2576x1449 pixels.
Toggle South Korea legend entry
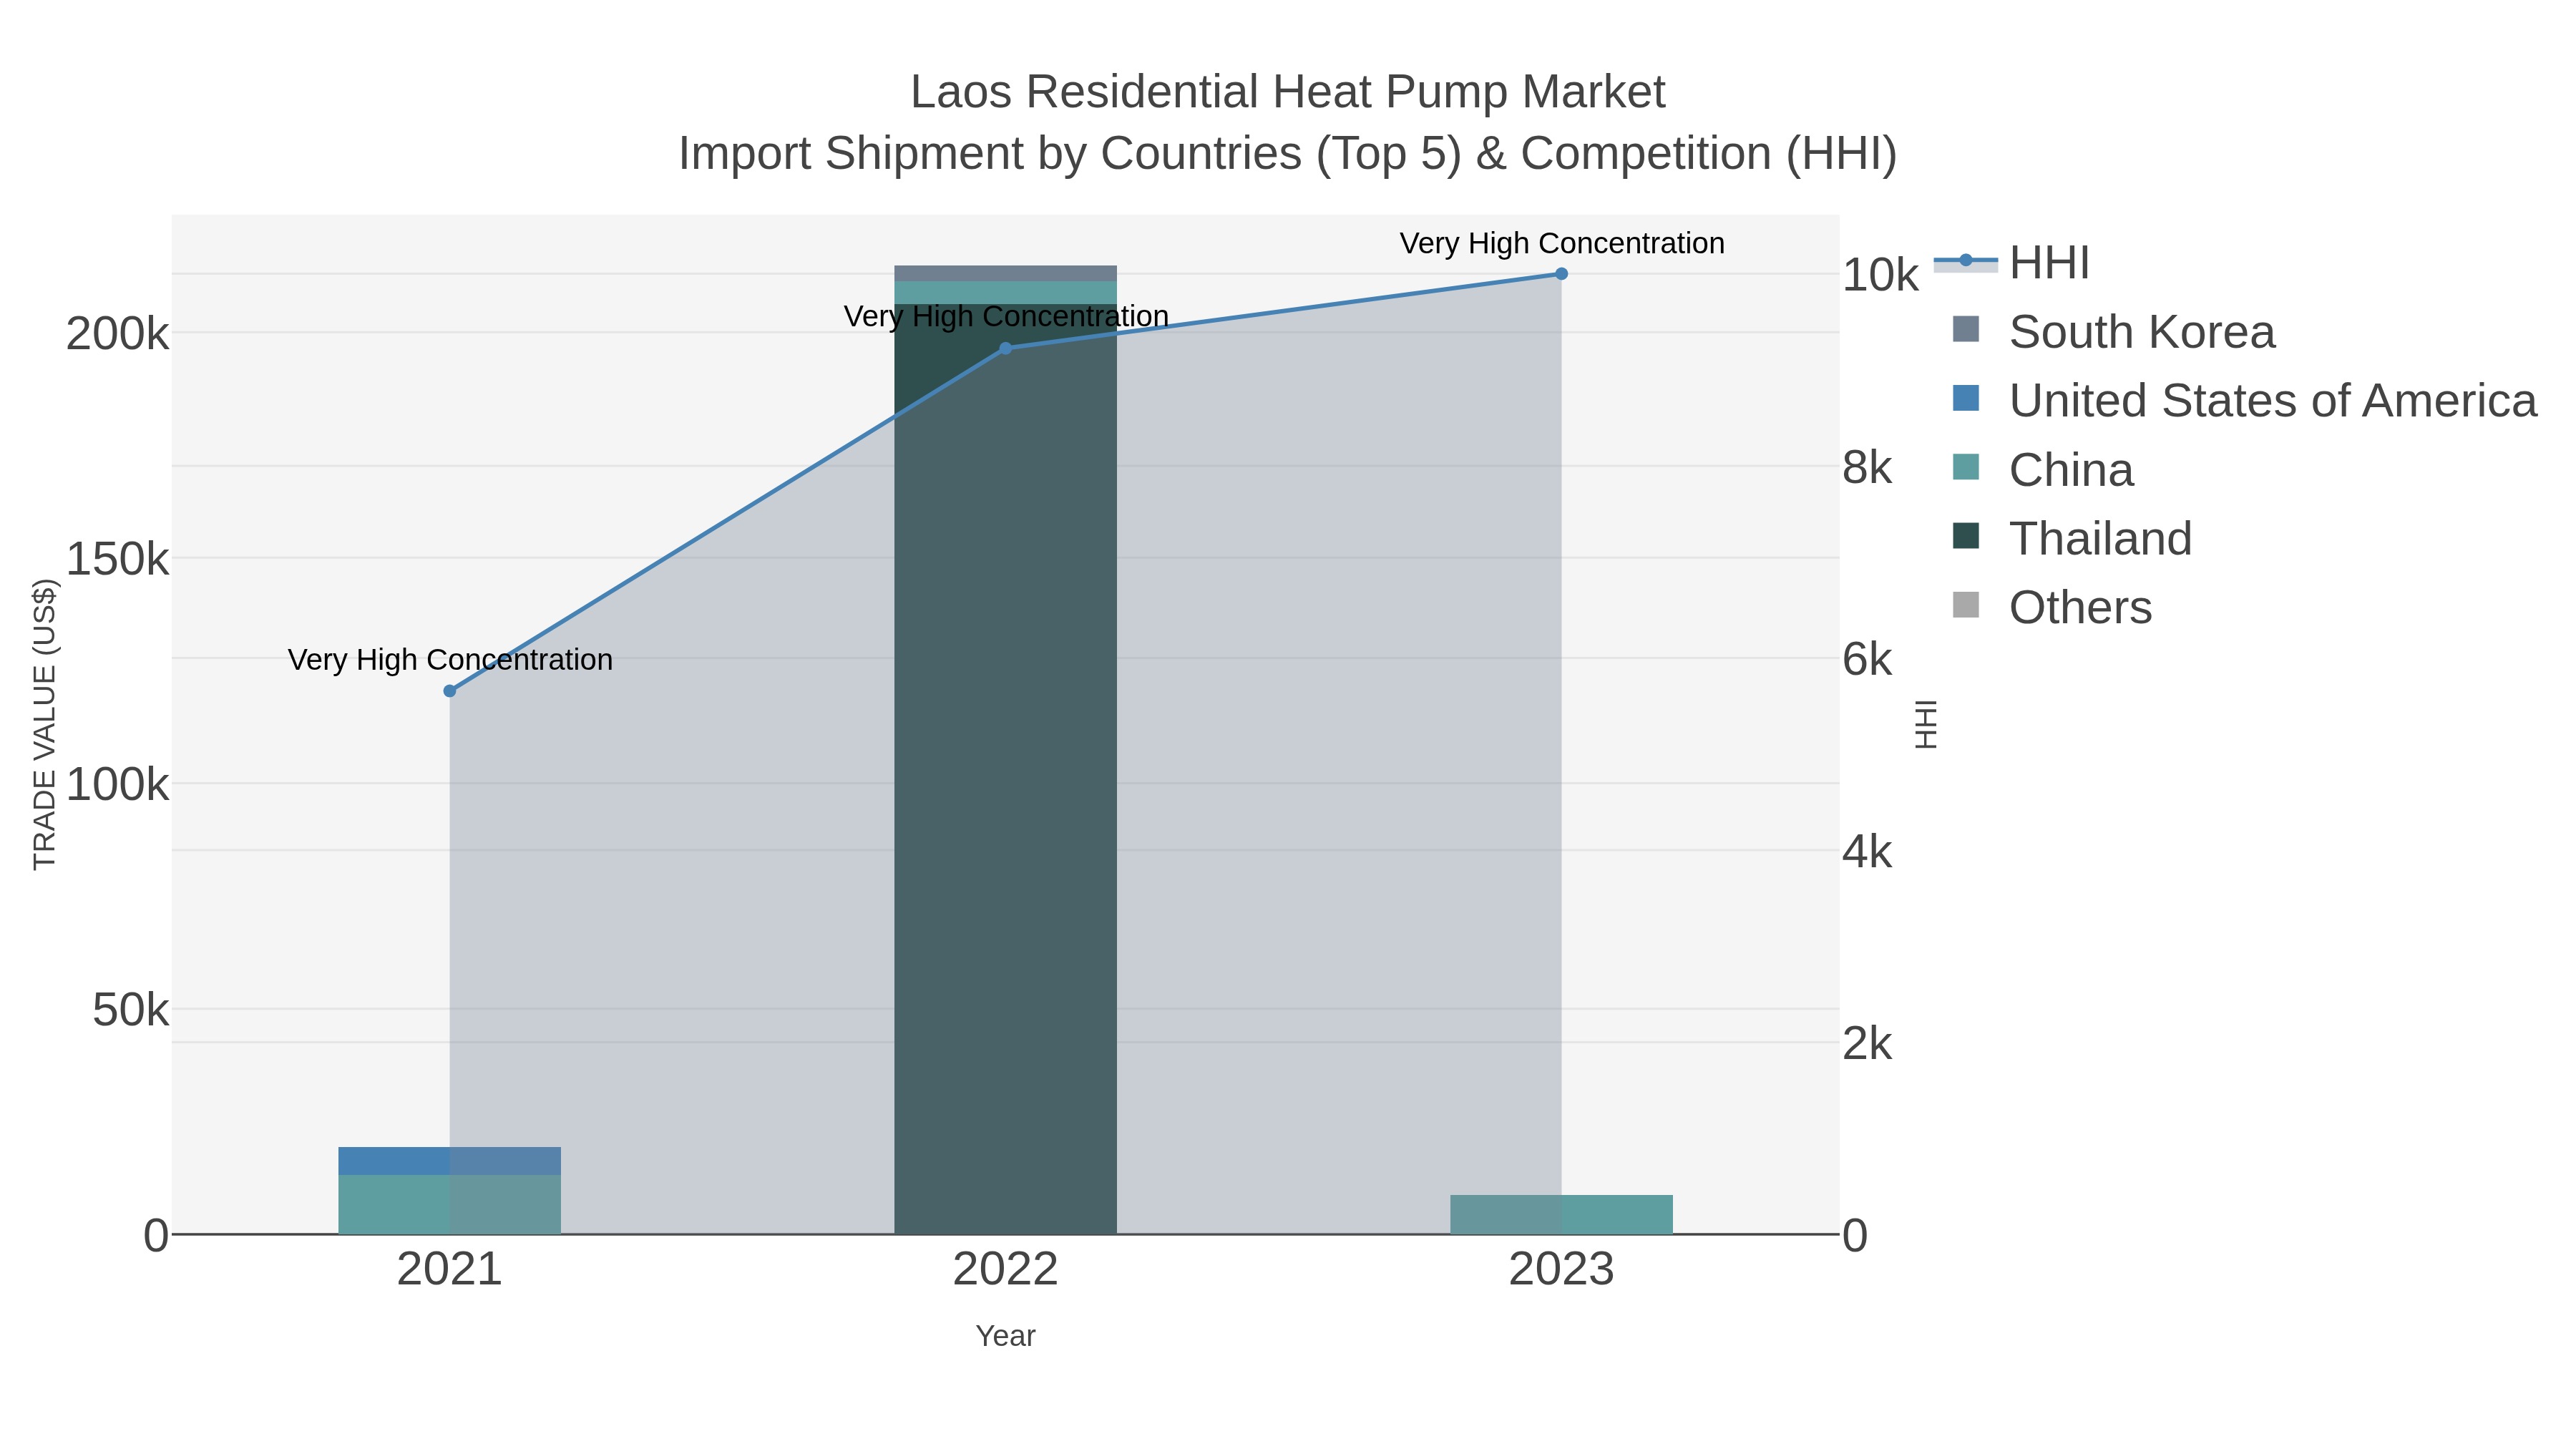click(2114, 332)
